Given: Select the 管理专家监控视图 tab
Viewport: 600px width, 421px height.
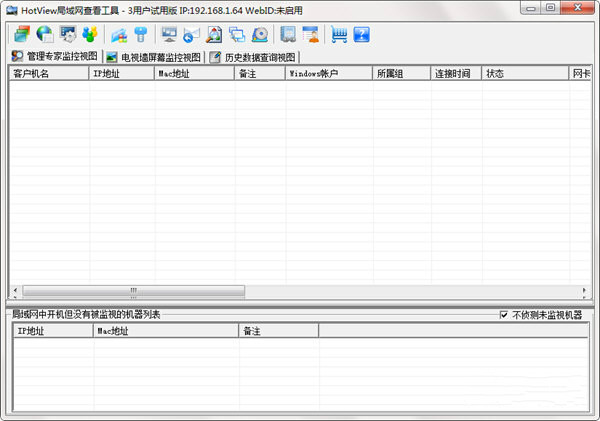Looking at the screenshot, I should coord(55,57).
